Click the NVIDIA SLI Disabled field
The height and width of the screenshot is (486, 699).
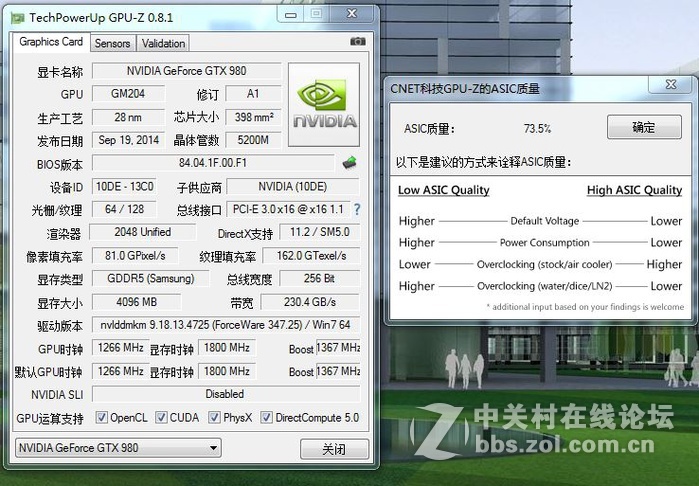click(226, 394)
